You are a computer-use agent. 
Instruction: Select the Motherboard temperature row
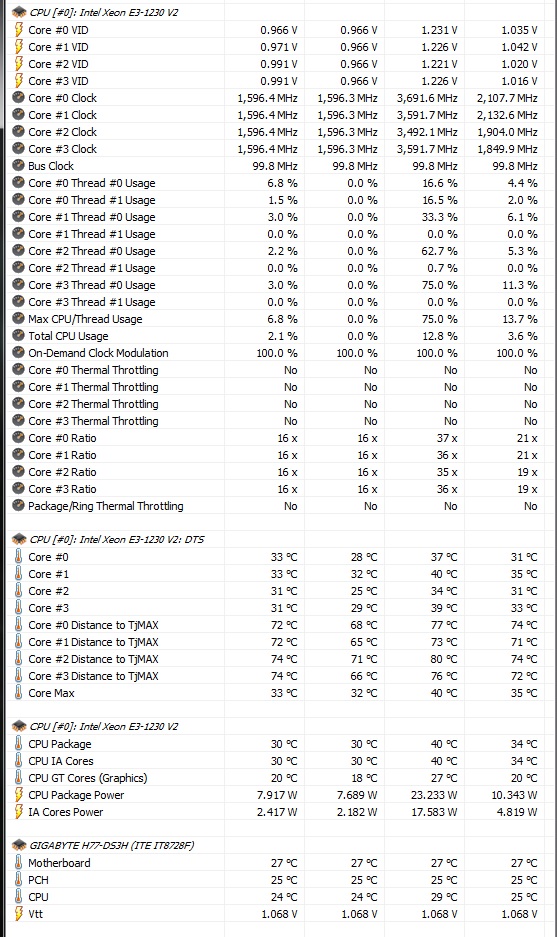pyautogui.click(x=276, y=863)
